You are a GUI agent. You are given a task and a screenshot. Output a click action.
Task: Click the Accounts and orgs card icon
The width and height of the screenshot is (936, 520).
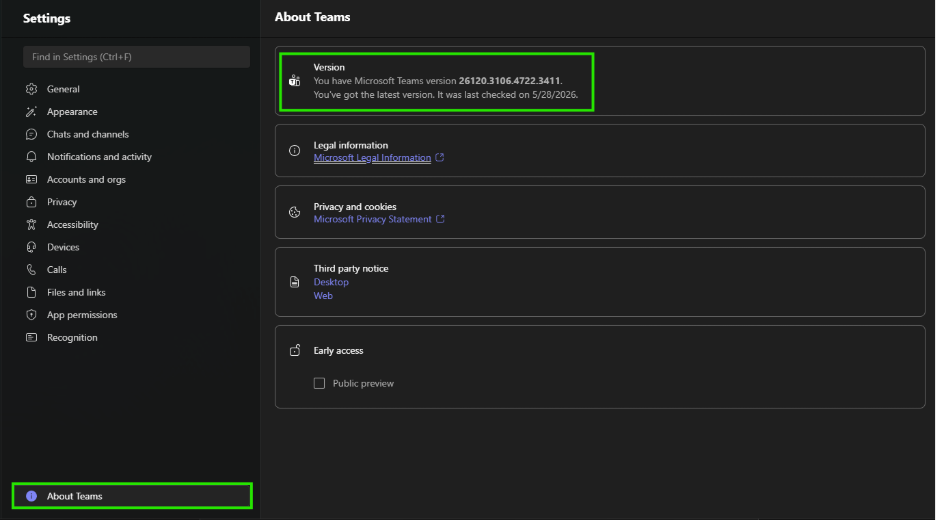(32, 179)
